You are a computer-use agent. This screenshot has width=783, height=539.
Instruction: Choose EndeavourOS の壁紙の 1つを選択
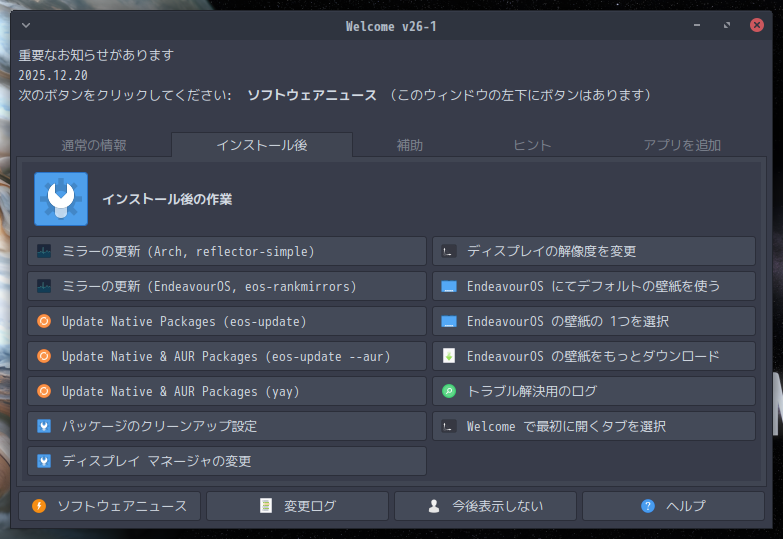click(x=594, y=321)
